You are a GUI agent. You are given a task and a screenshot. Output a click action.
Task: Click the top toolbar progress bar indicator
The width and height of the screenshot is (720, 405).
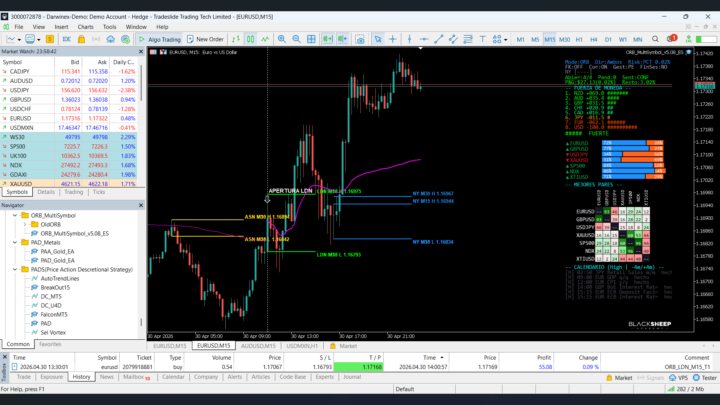[706, 39]
